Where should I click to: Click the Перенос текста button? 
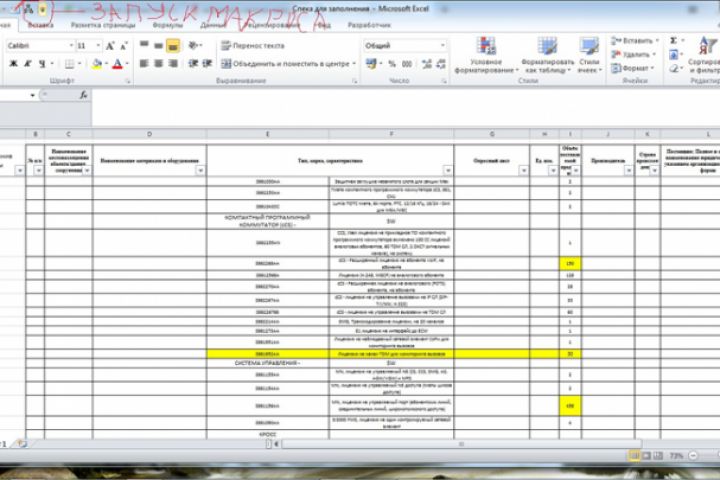point(253,45)
